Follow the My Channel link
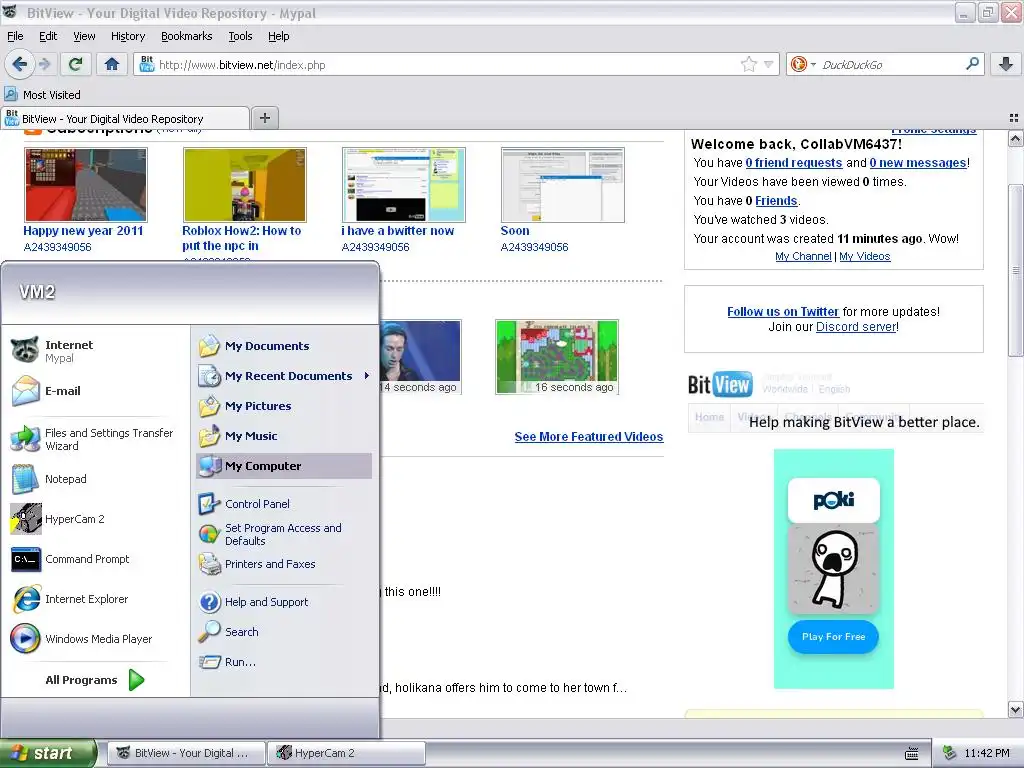The width and height of the screenshot is (1024, 768). [803, 256]
